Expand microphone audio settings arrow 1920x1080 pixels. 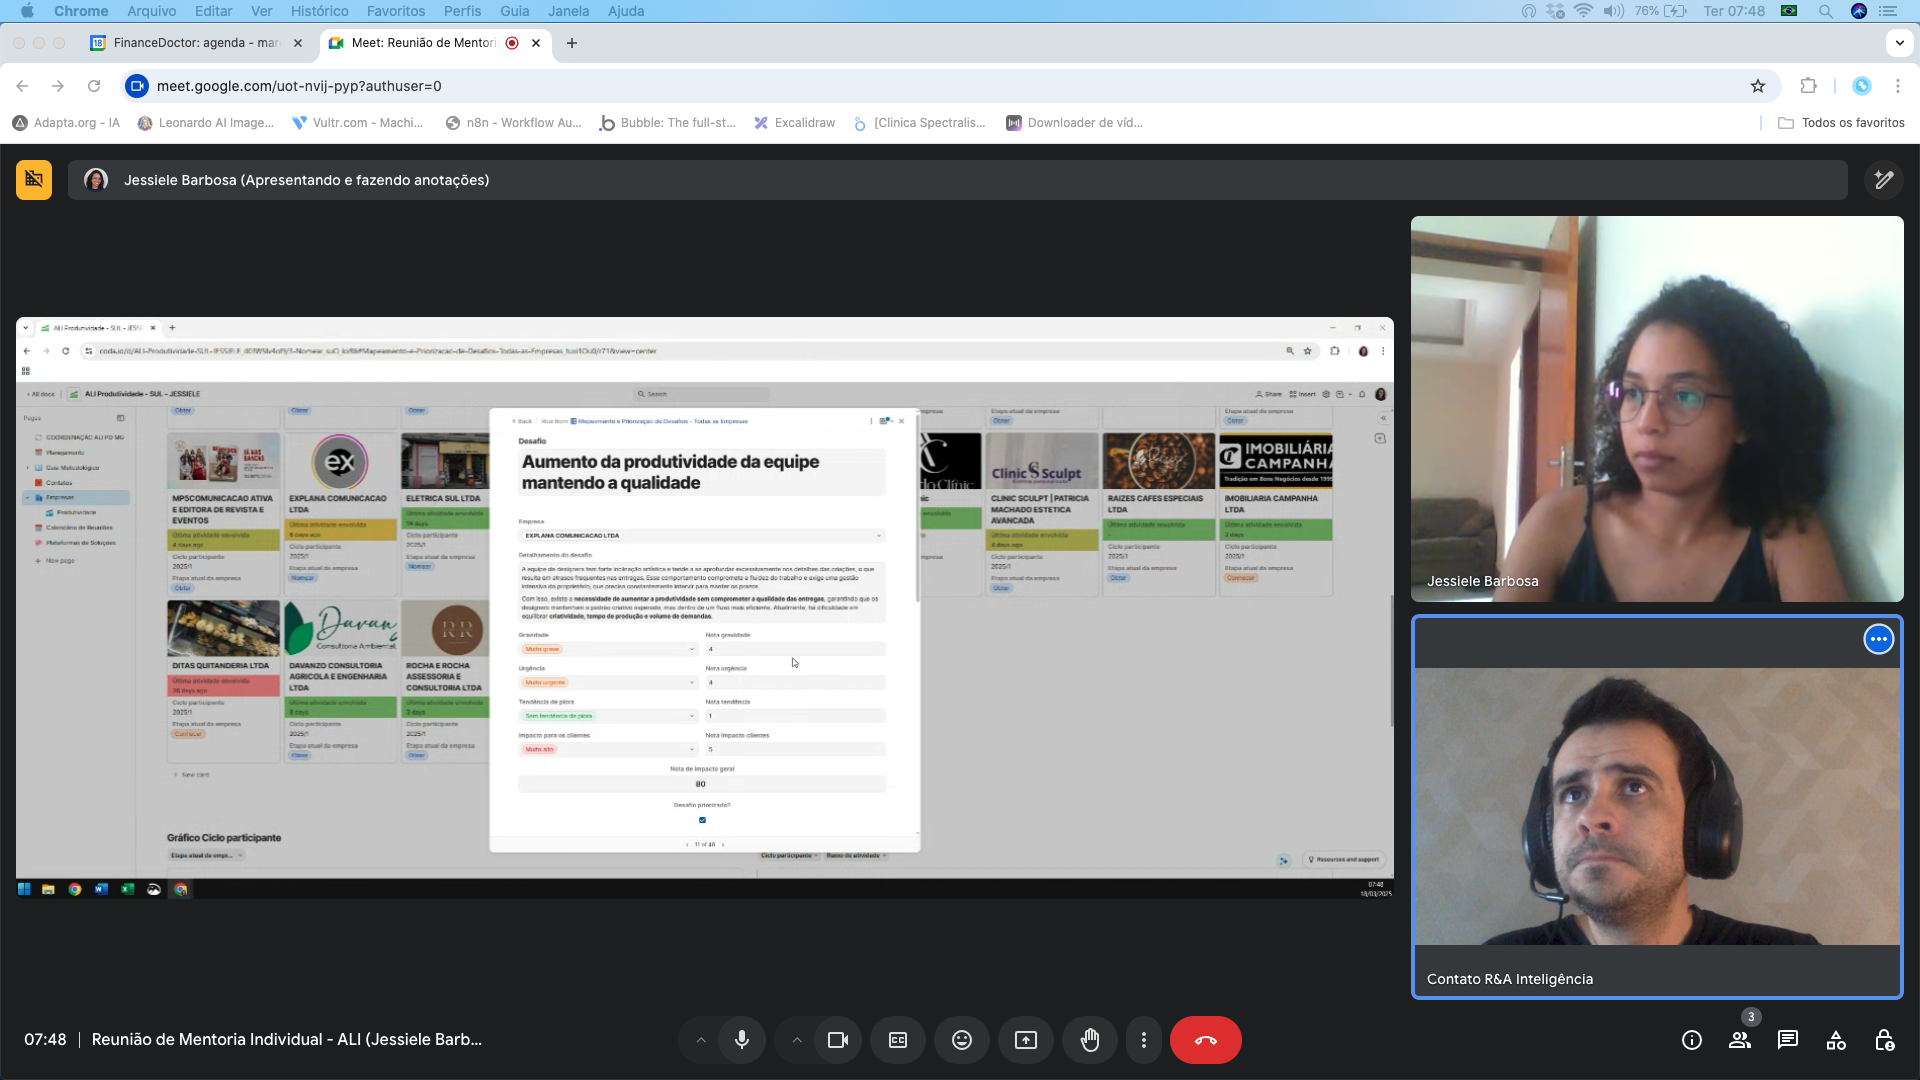[x=701, y=1040]
